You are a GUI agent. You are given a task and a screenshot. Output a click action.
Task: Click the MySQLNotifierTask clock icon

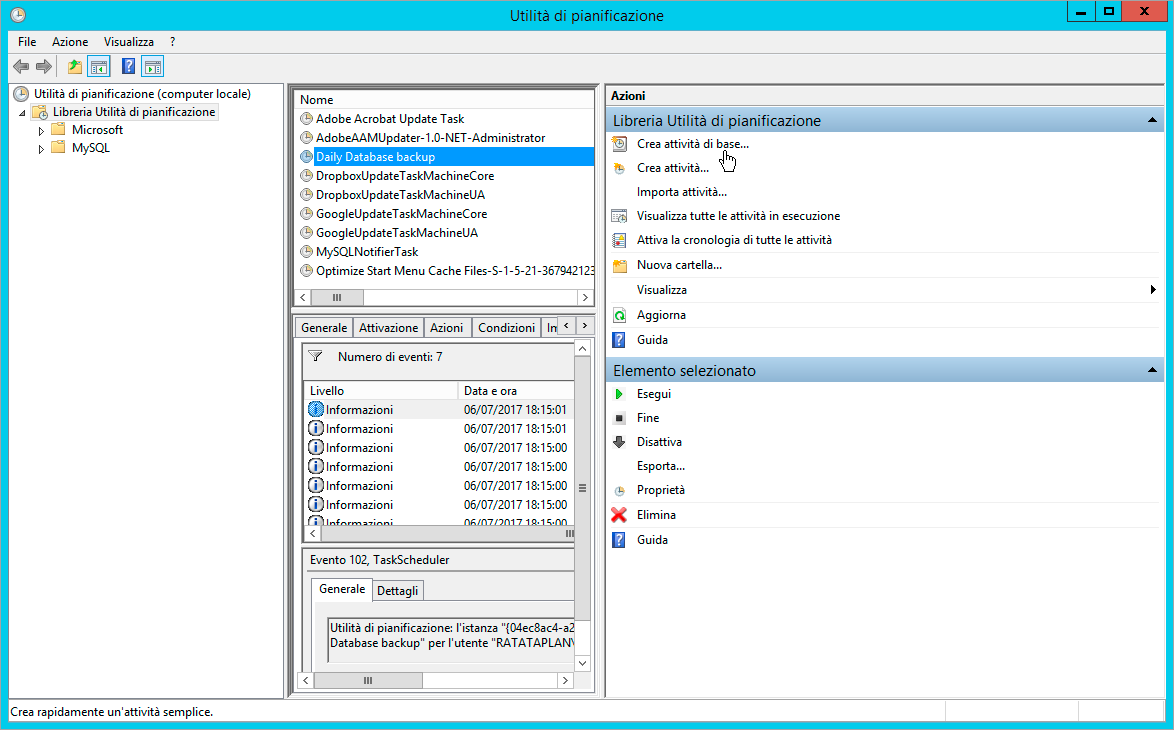pyautogui.click(x=306, y=252)
